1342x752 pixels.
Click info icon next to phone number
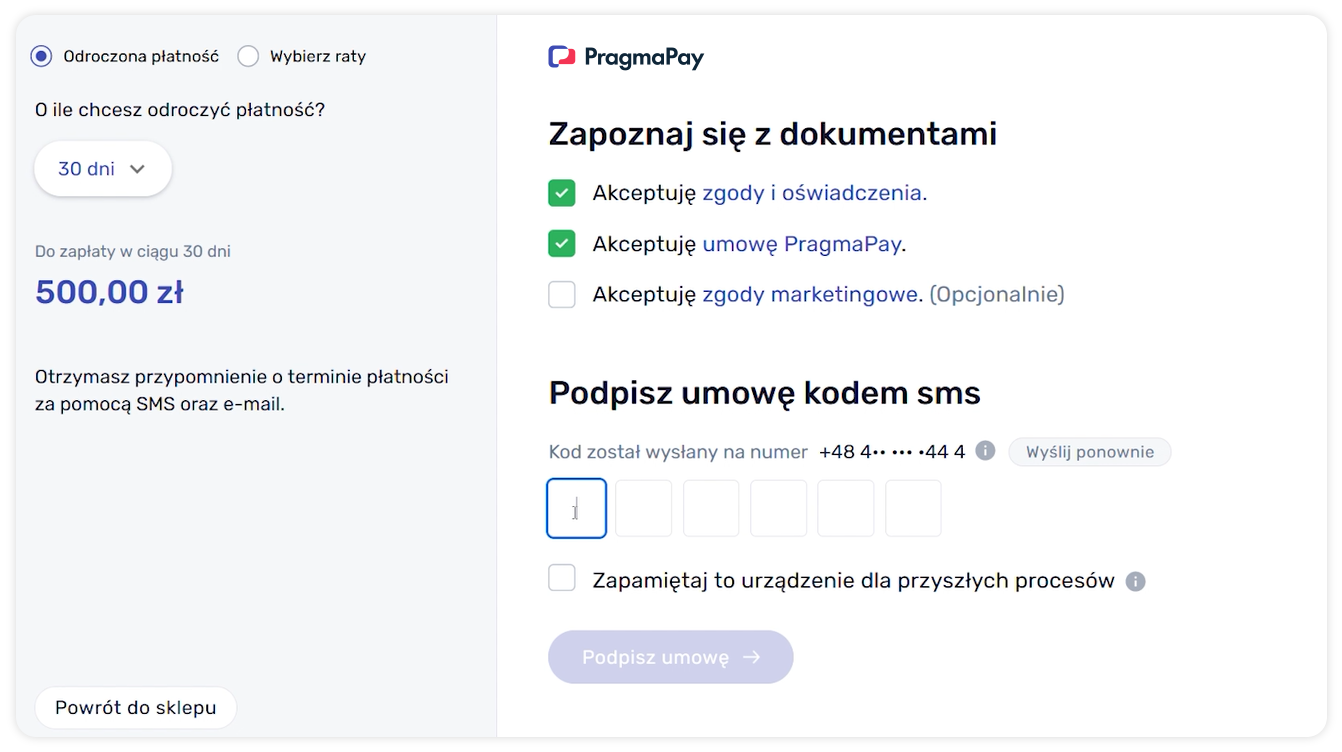coord(985,451)
